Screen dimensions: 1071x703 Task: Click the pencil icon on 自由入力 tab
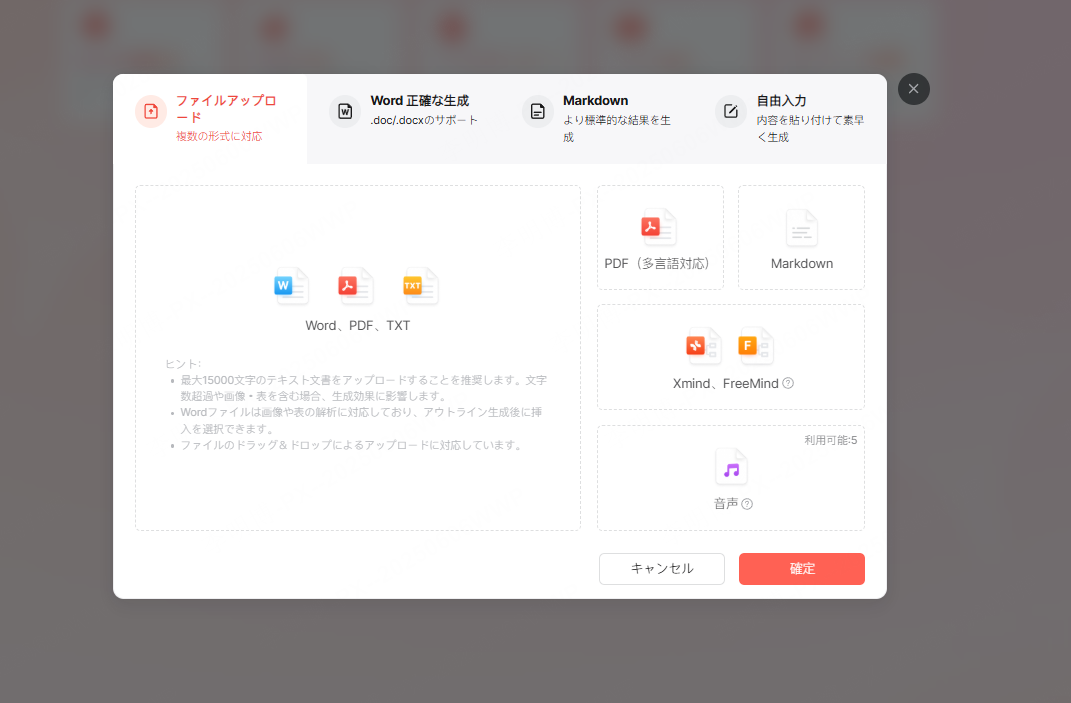click(730, 111)
